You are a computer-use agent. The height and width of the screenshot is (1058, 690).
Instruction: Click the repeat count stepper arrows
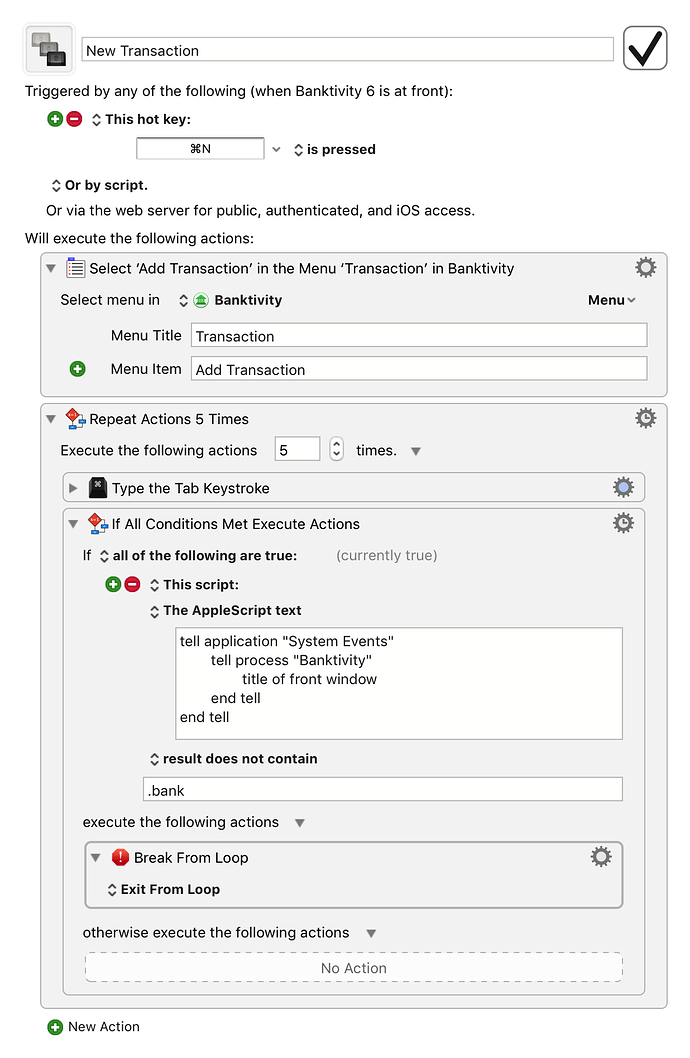[x=337, y=449]
